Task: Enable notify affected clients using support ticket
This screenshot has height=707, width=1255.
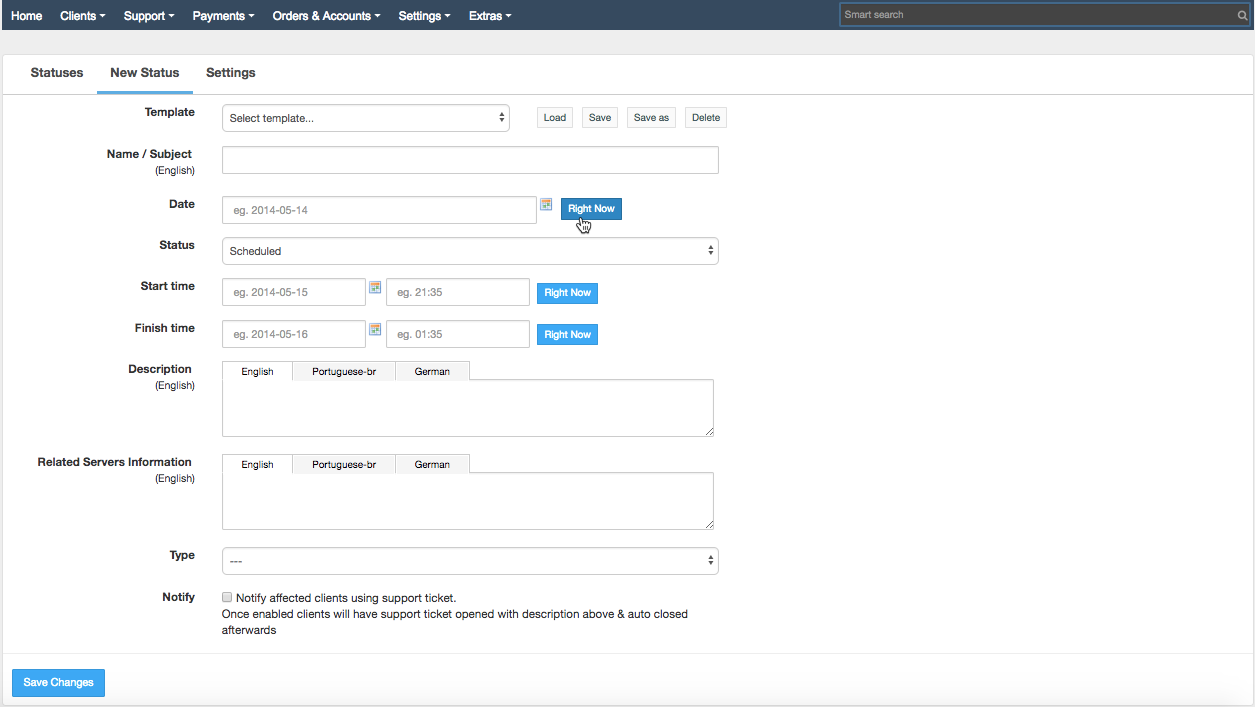Action: [x=227, y=596]
